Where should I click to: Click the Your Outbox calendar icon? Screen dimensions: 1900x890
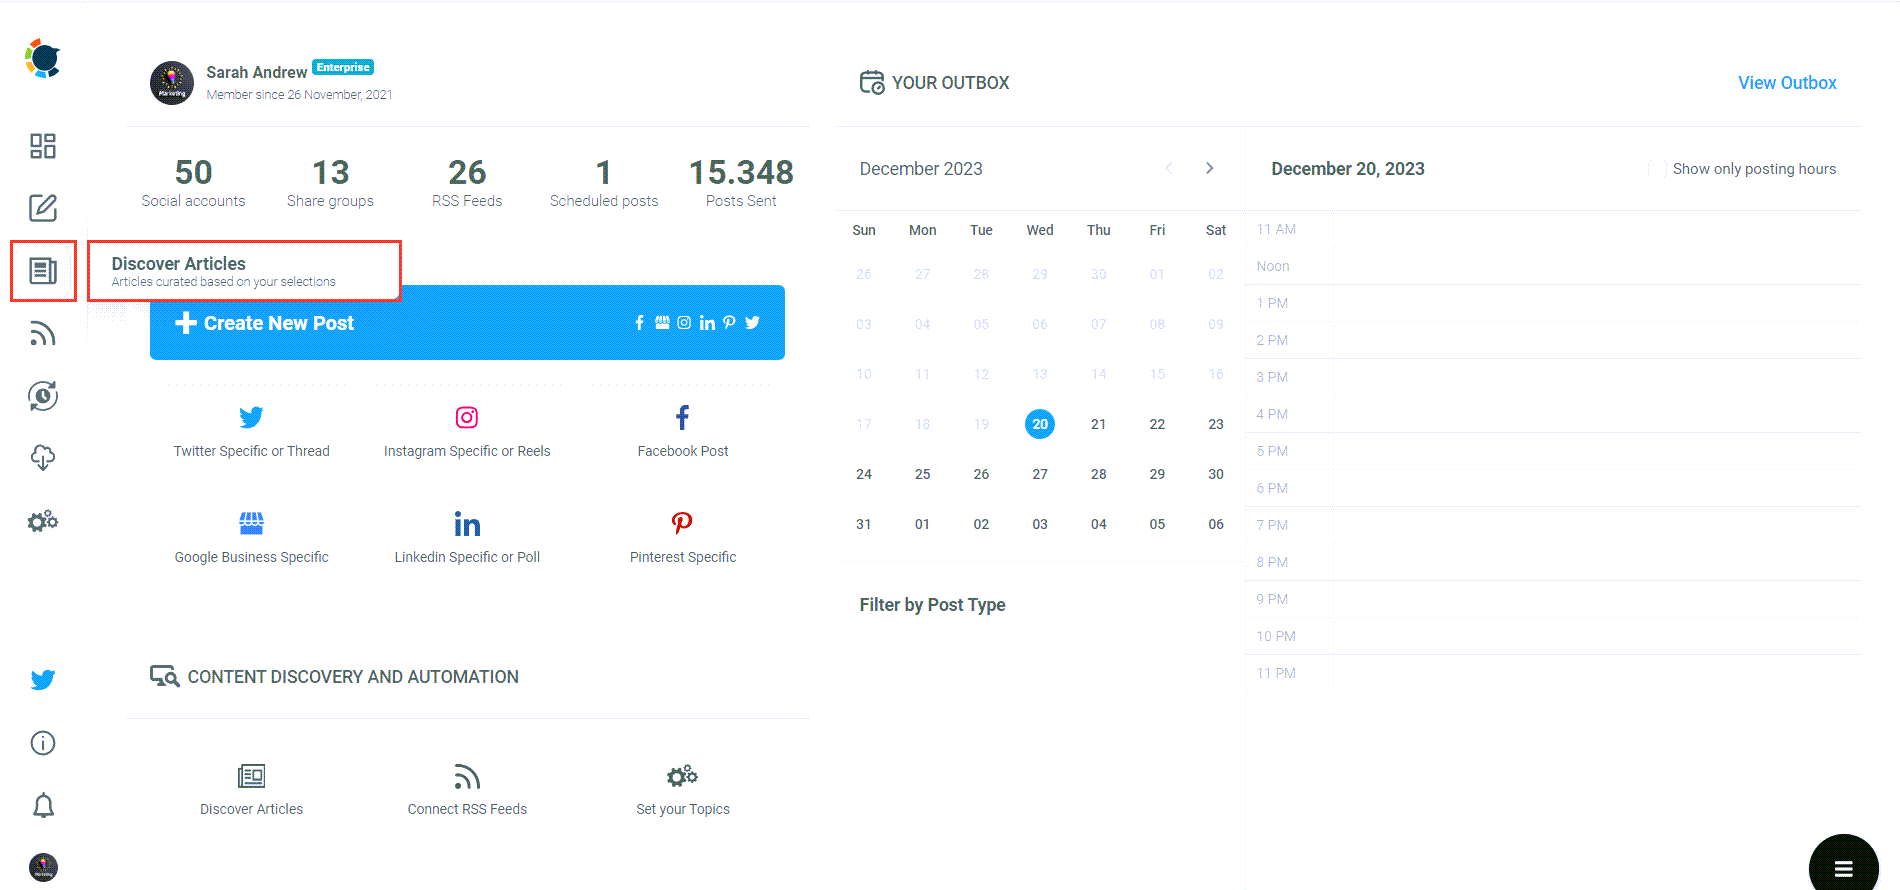coord(872,82)
